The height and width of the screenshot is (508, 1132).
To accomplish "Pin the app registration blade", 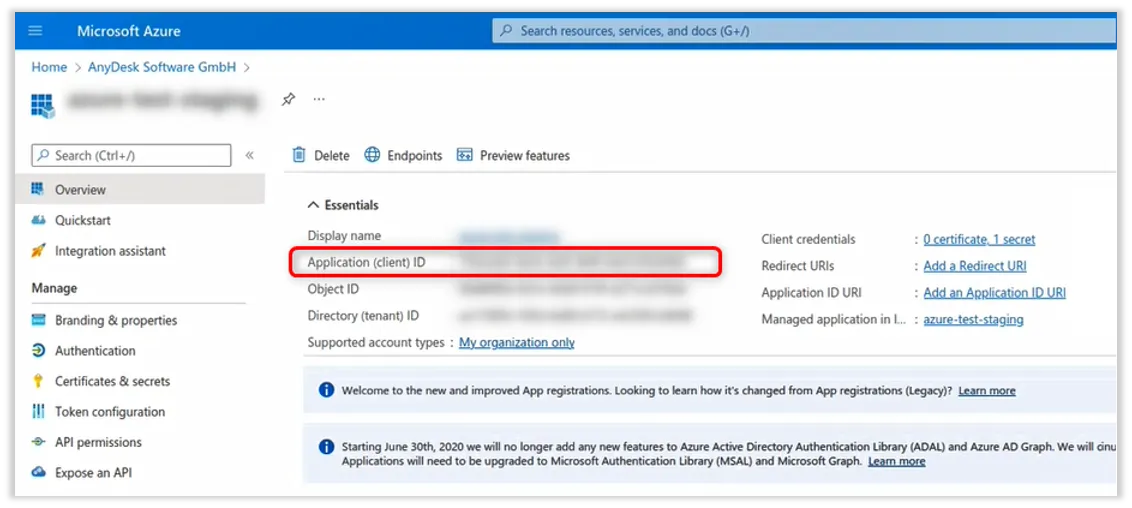I will [288, 99].
